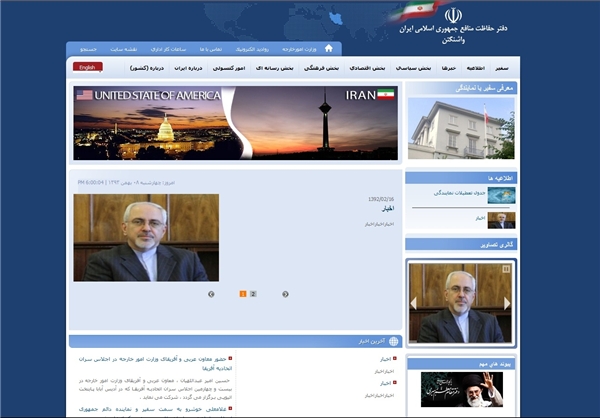This screenshot has width=600, height=418.
Task: Click thumbnail beside جدول تعطیلات نمایندگی
Action: [x=501, y=195]
